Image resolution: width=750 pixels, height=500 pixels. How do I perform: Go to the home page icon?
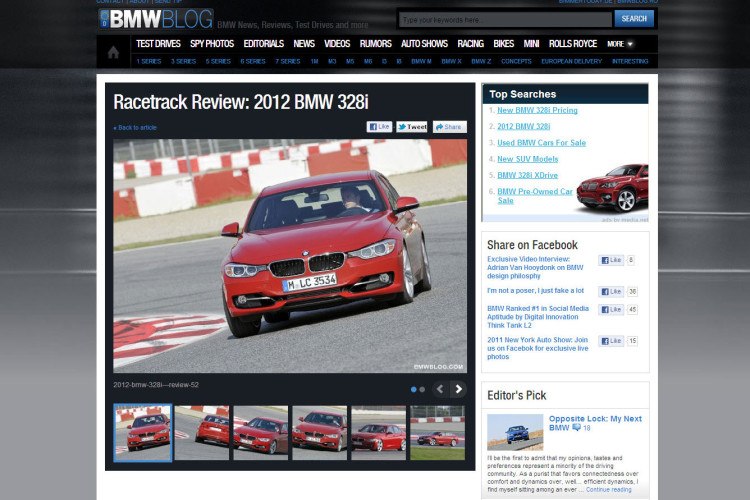pyautogui.click(x=113, y=52)
